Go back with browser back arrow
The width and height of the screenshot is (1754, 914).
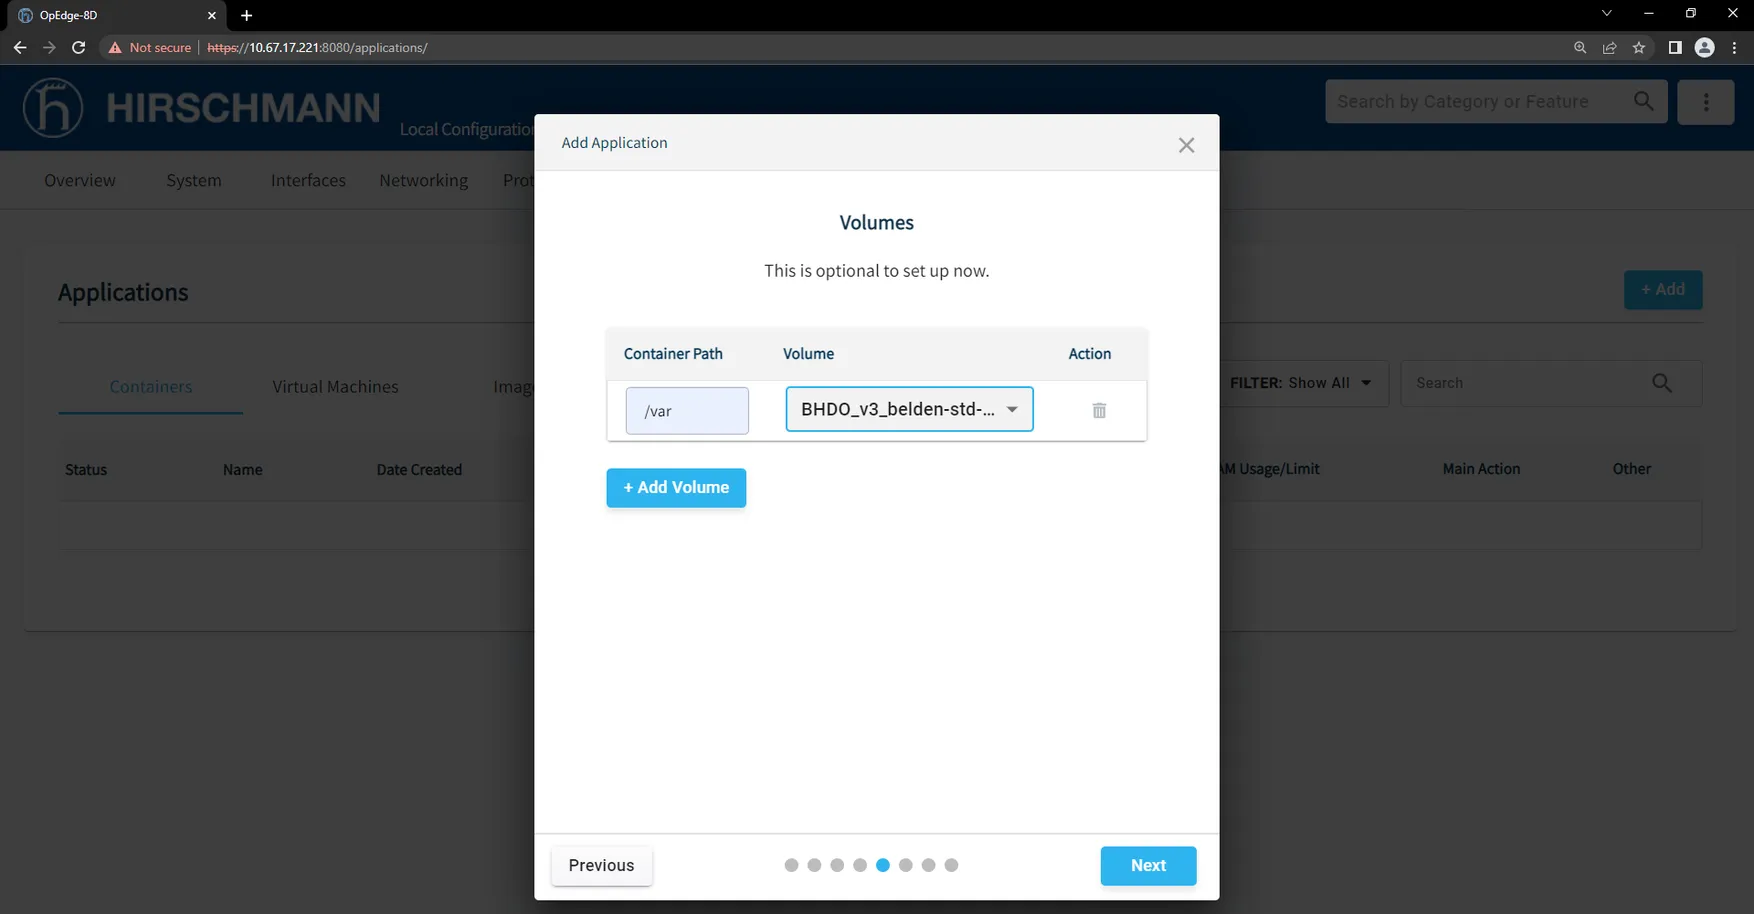coord(20,47)
